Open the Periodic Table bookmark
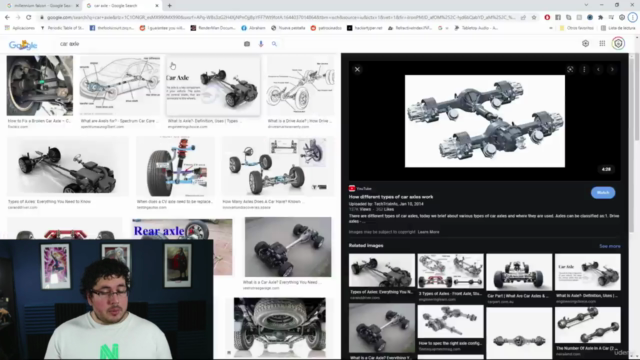 coord(62,28)
